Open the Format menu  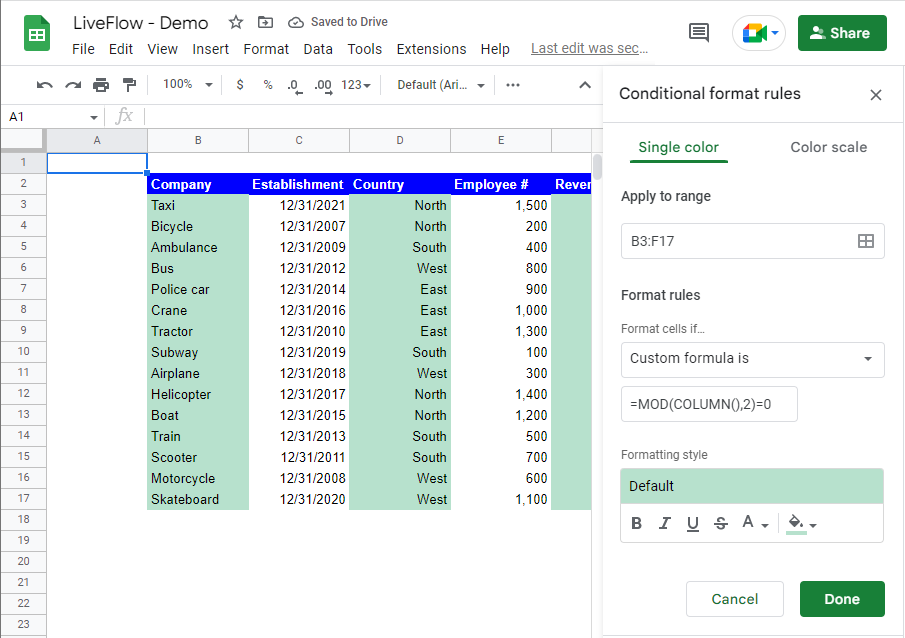click(x=265, y=48)
